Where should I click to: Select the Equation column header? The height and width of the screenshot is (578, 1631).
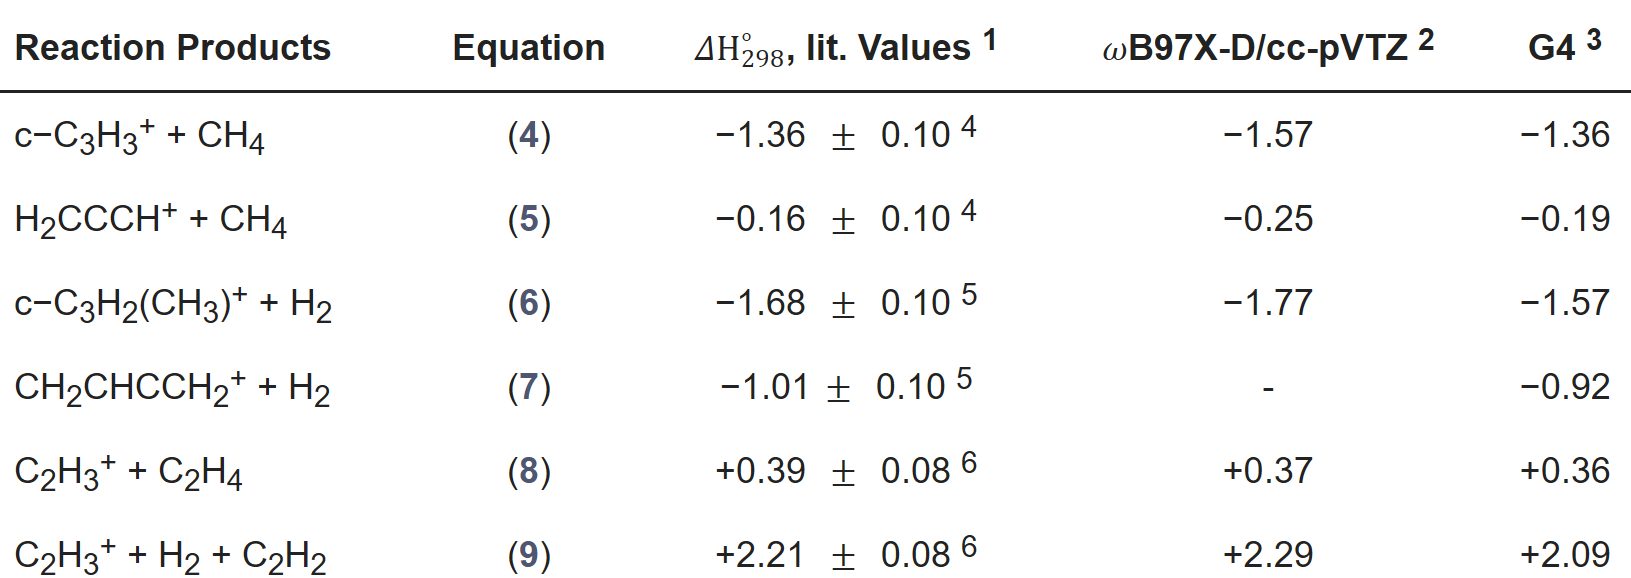click(529, 48)
